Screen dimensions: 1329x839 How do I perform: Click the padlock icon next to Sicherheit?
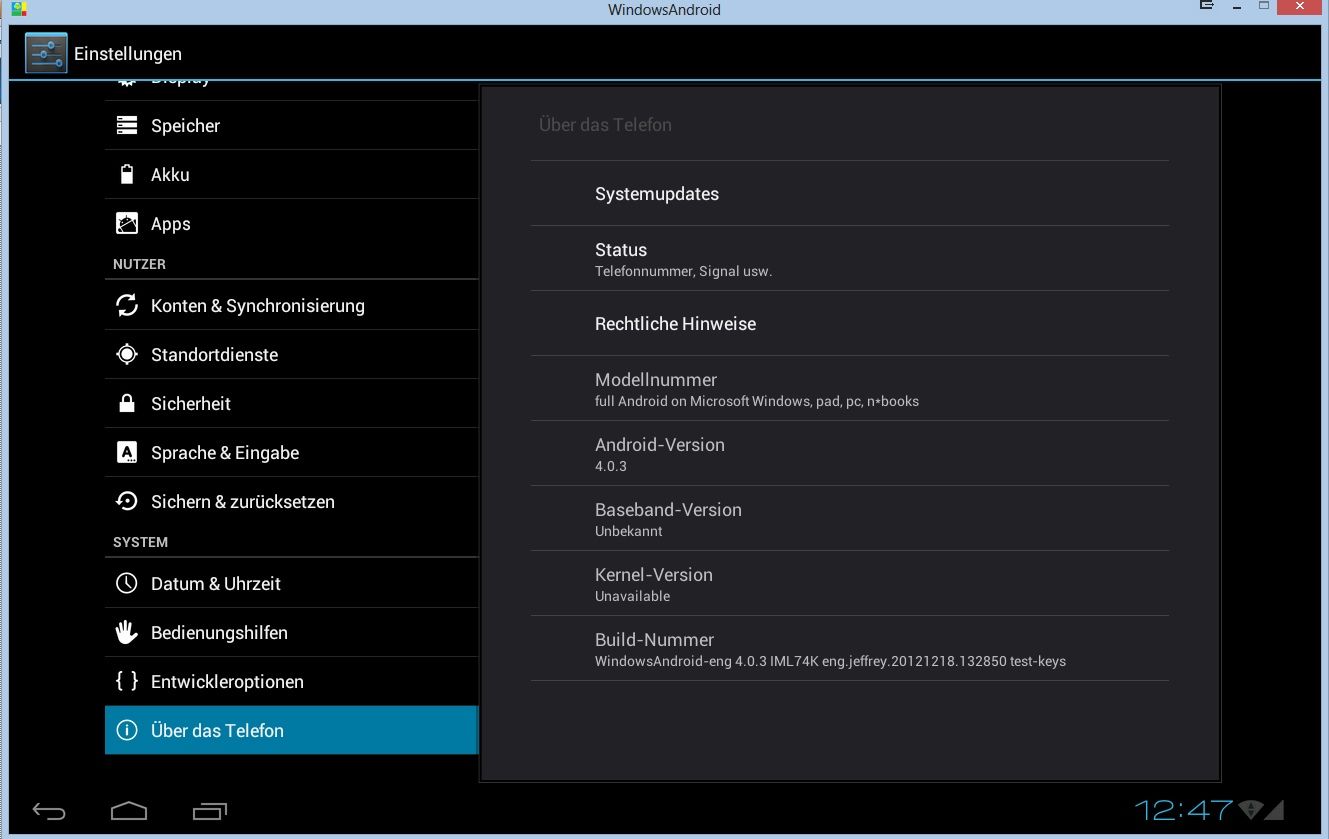(127, 403)
